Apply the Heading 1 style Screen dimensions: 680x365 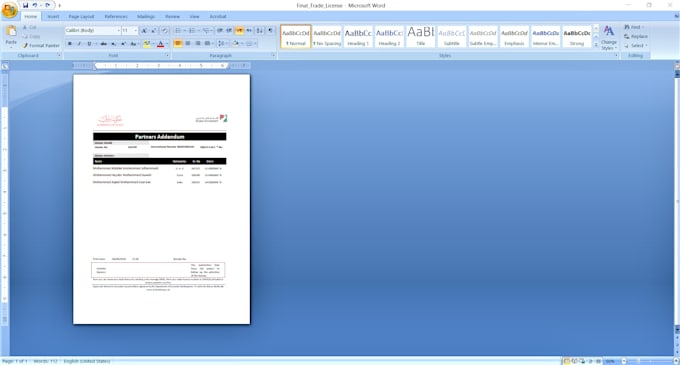pyautogui.click(x=358, y=36)
